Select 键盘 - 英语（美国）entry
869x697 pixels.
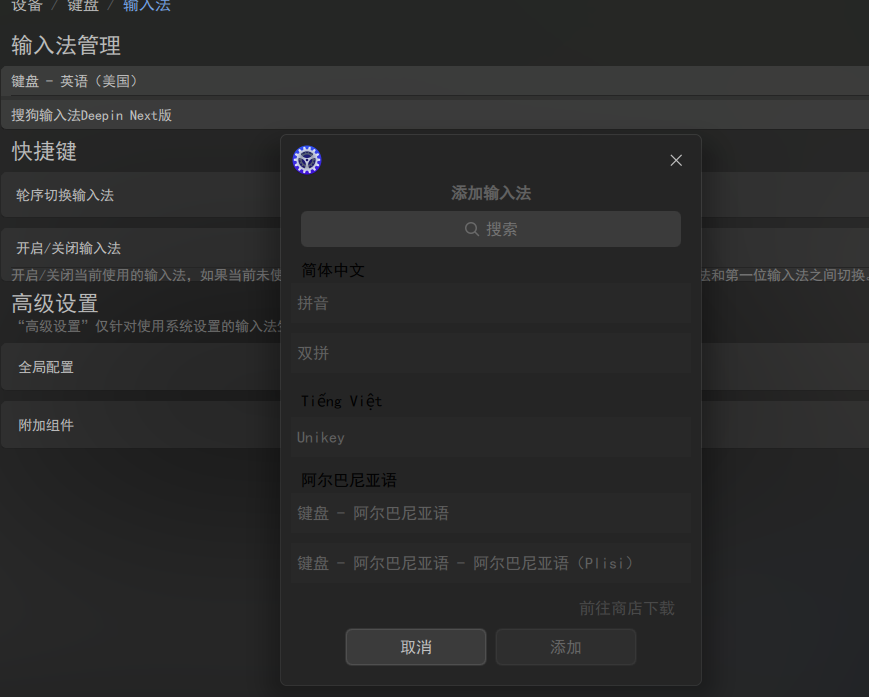pyautogui.click(x=434, y=81)
